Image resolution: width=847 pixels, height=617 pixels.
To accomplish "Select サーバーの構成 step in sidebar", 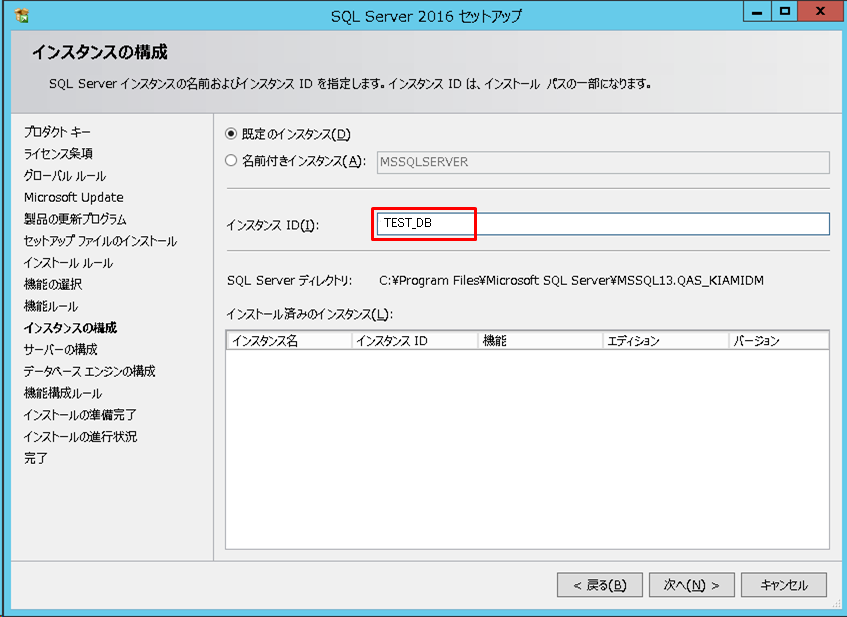I will click(60, 350).
